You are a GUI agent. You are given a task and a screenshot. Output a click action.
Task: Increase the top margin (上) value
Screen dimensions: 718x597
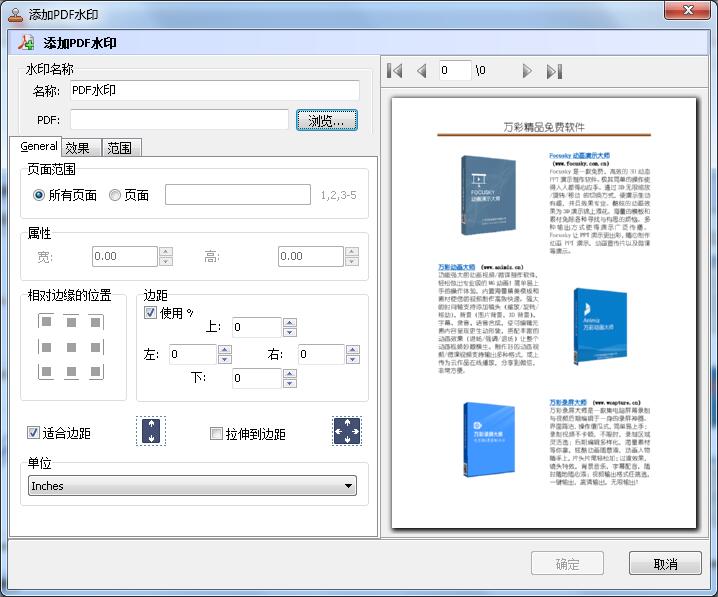[289, 322]
